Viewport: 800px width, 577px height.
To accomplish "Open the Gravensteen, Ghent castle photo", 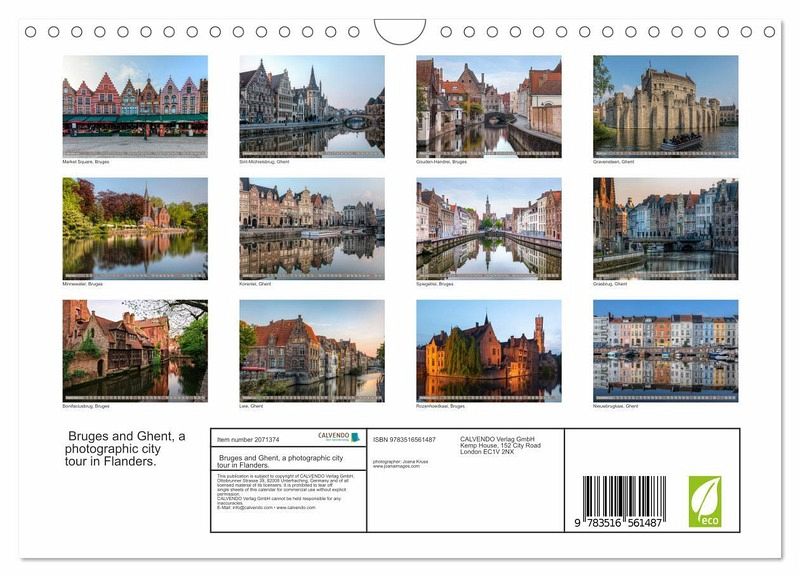I will pyautogui.click(x=665, y=106).
